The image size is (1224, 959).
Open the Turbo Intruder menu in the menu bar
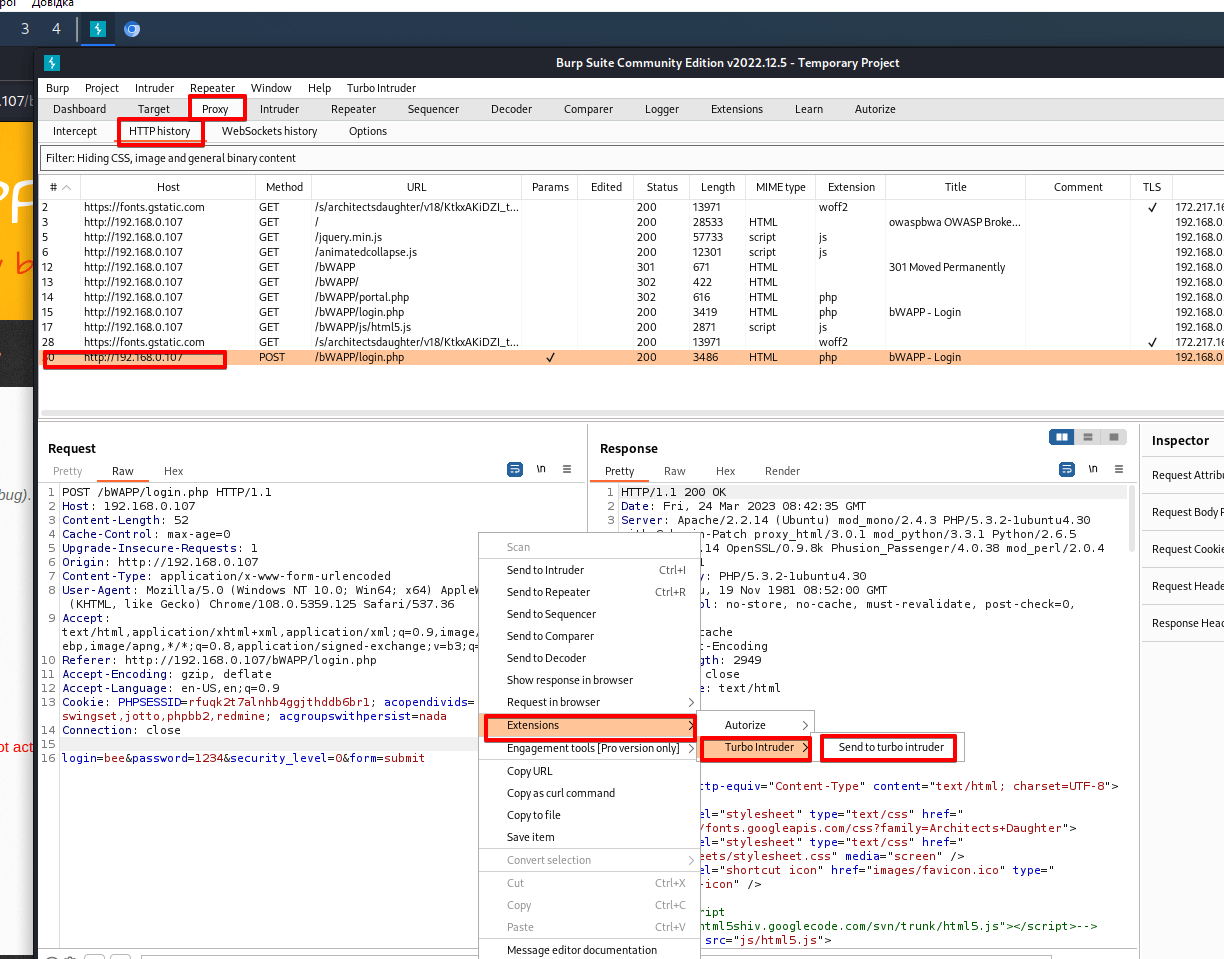[x=381, y=88]
